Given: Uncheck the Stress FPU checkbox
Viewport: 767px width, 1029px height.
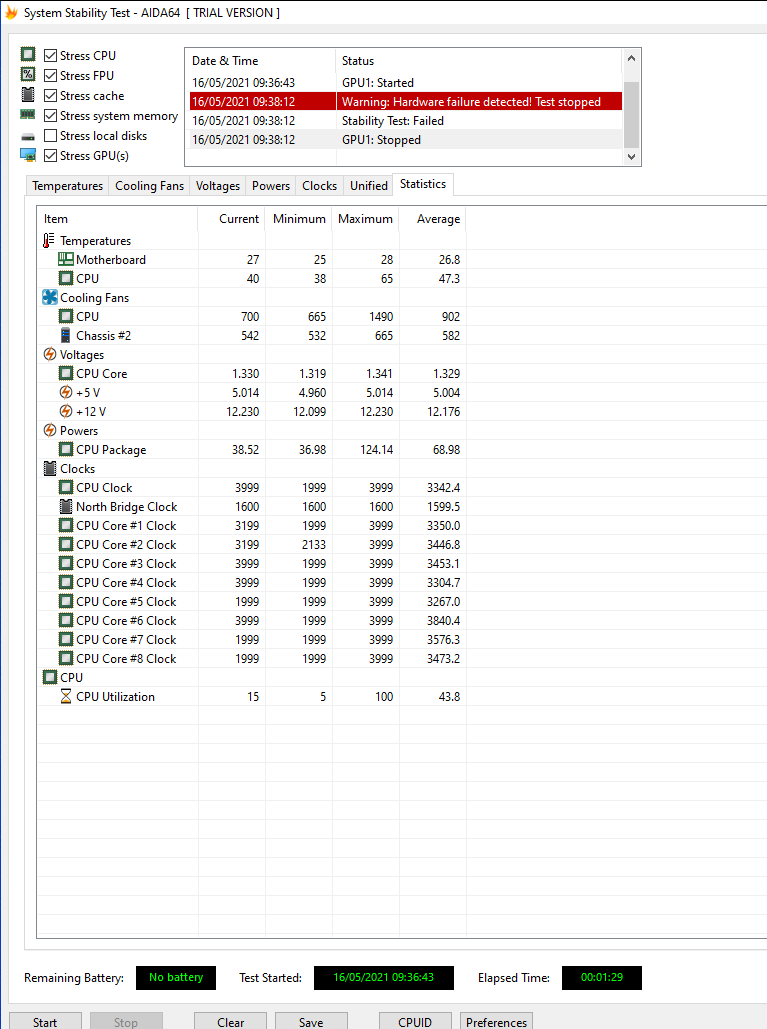Looking at the screenshot, I should point(50,75).
